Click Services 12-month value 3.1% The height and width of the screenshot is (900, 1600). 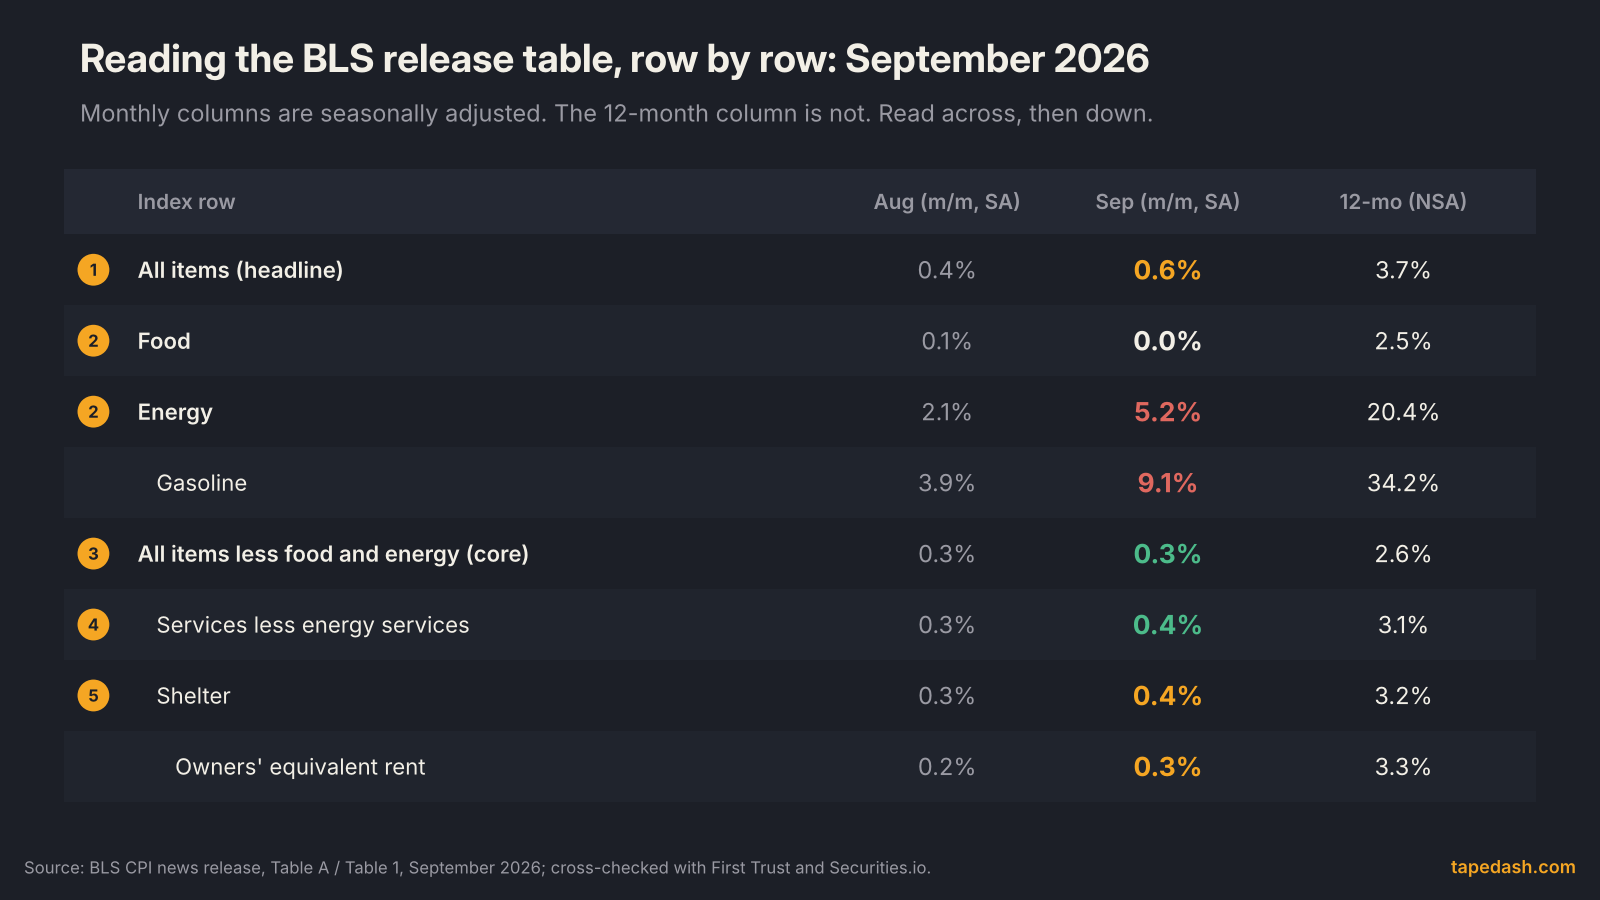tap(1403, 625)
